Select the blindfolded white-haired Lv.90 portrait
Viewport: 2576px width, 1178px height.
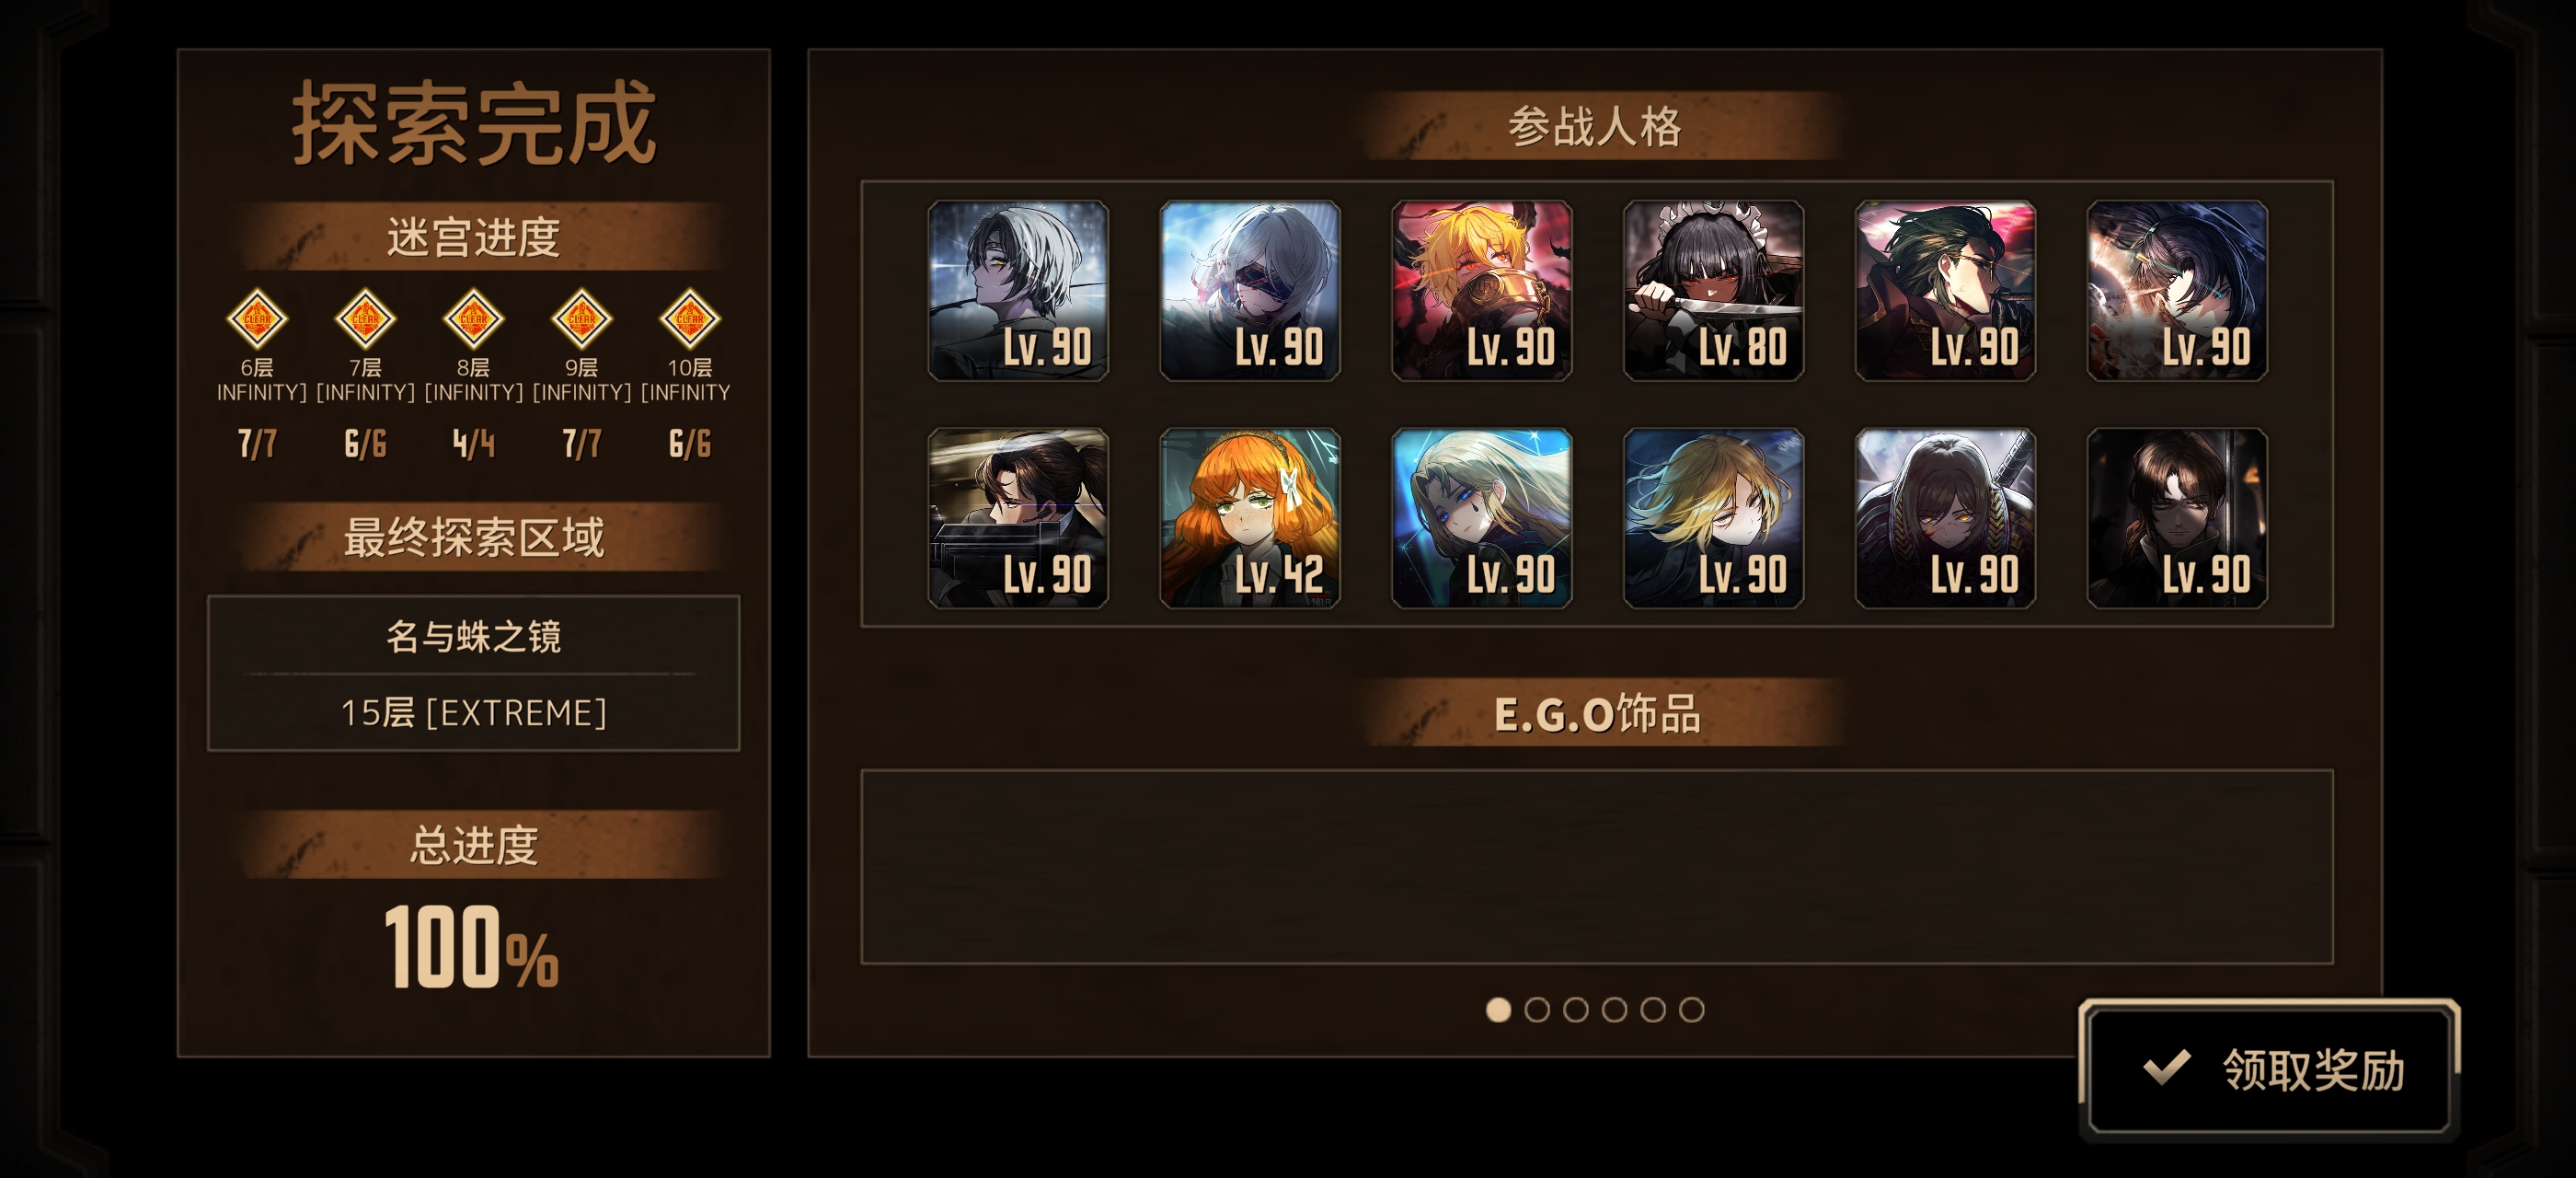(x=1250, y=291)
